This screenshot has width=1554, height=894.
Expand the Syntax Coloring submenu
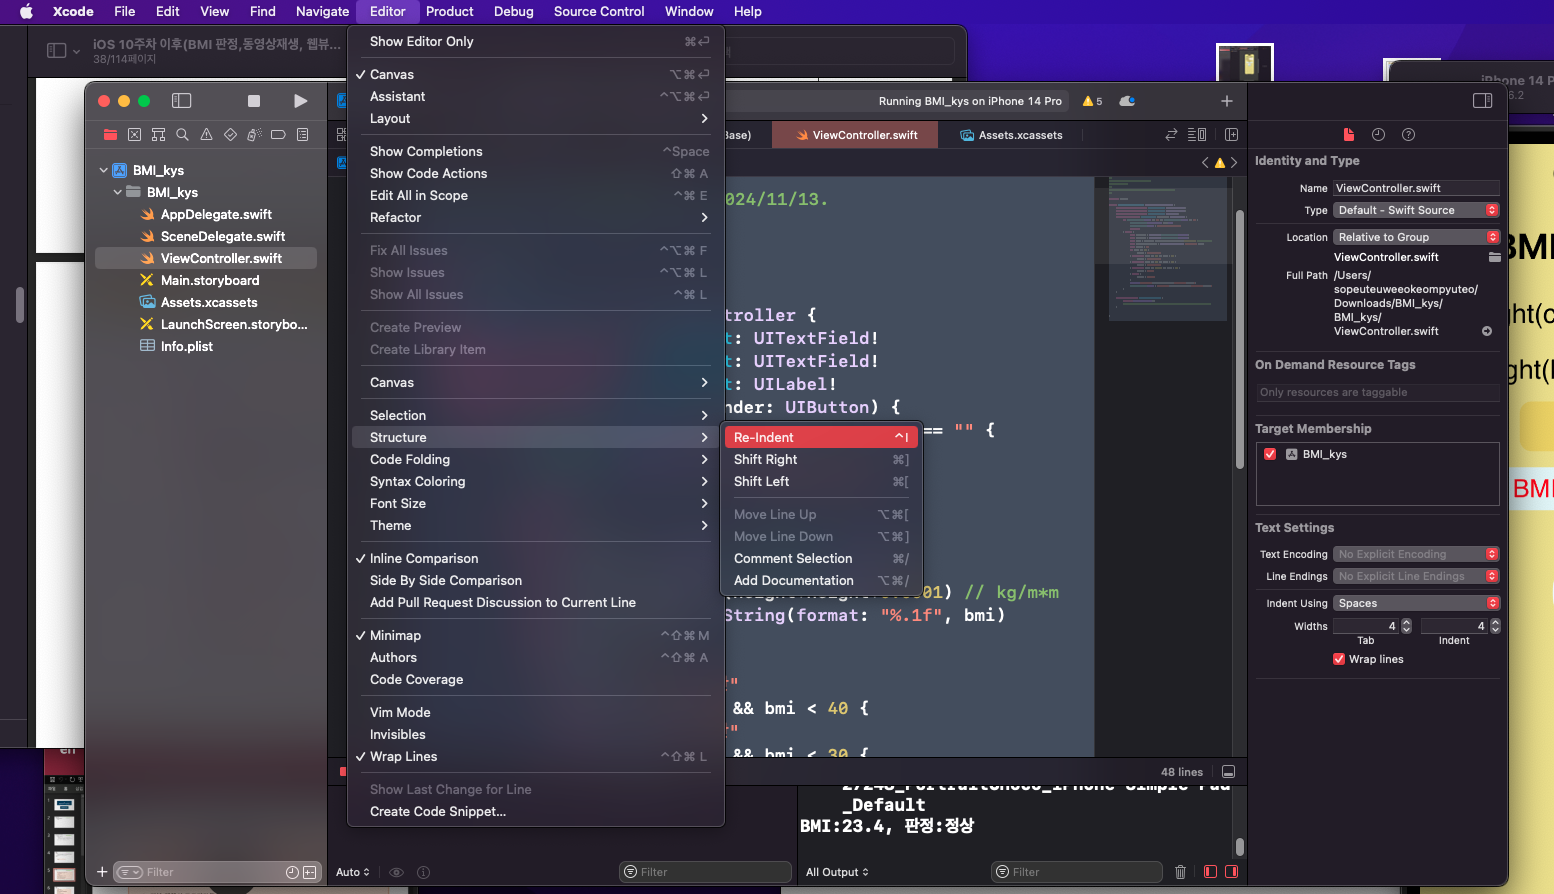[x=535, y=481]
